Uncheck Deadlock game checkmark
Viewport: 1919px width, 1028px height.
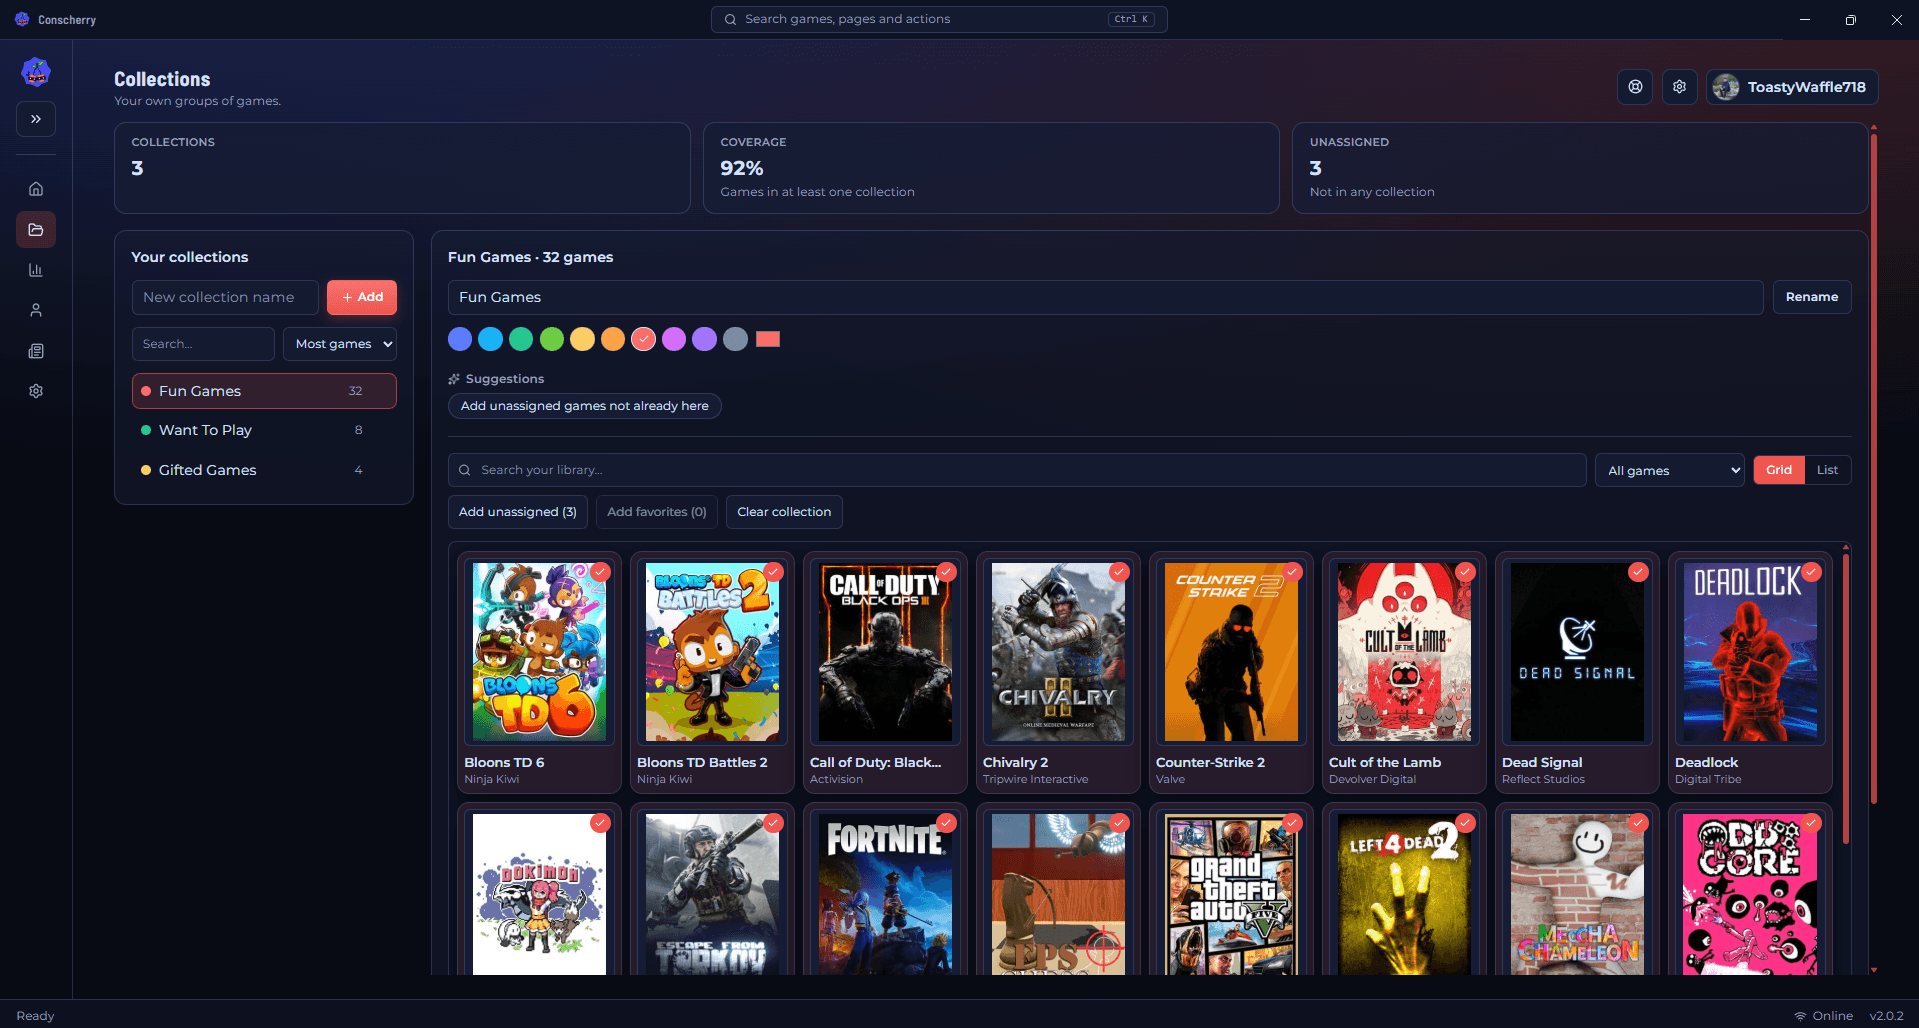point(1811,572)
